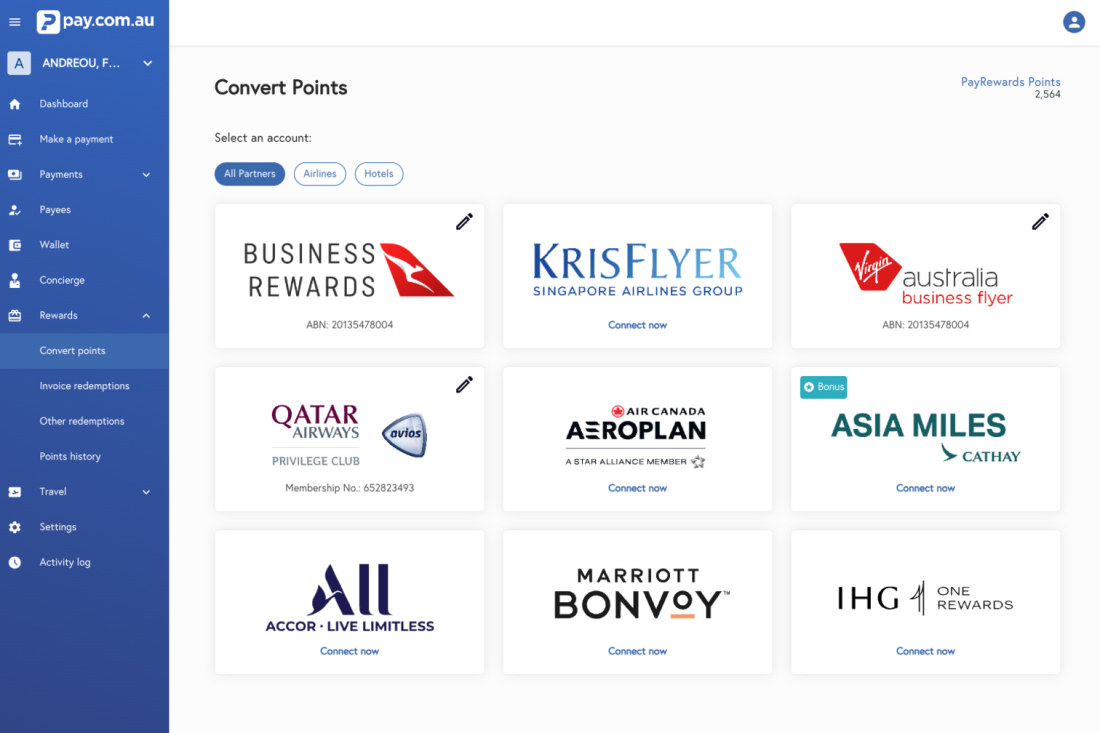Click the Activity log clock icon
This screenshot has height=733, width=1100.
pos(15,562)
